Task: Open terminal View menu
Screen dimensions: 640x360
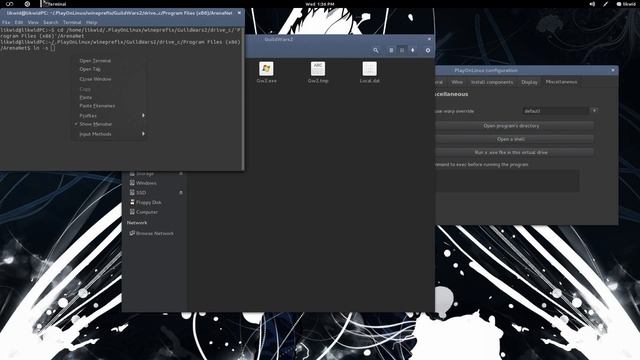Action: point(33,22)
